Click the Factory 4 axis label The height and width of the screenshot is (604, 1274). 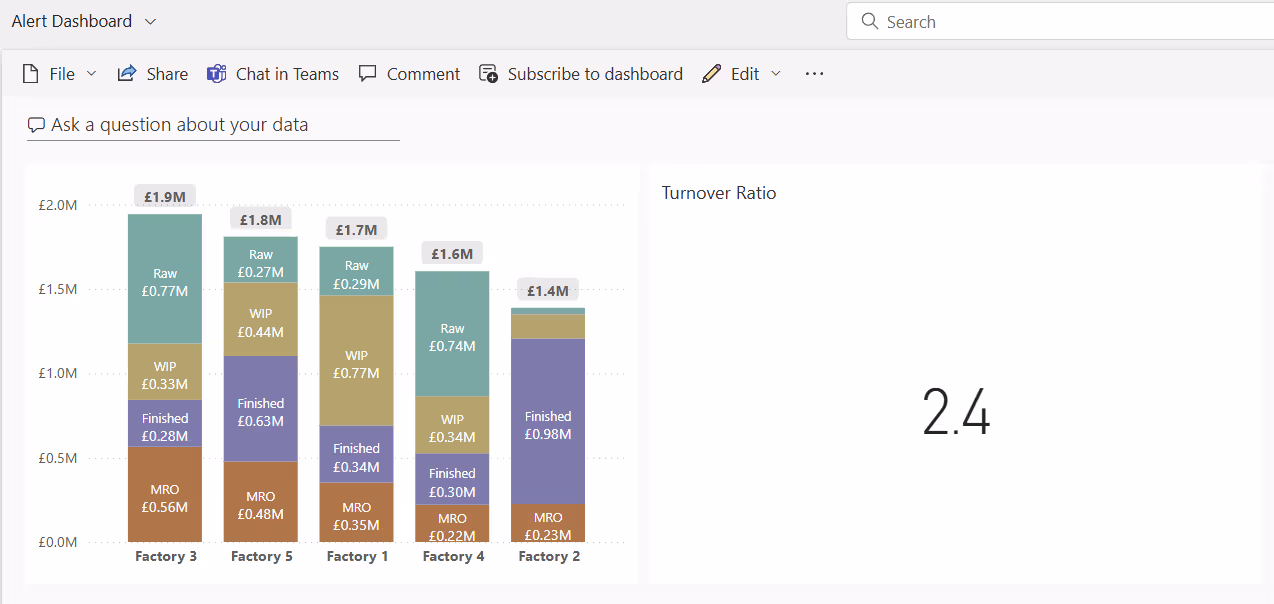tap(453, 556)
